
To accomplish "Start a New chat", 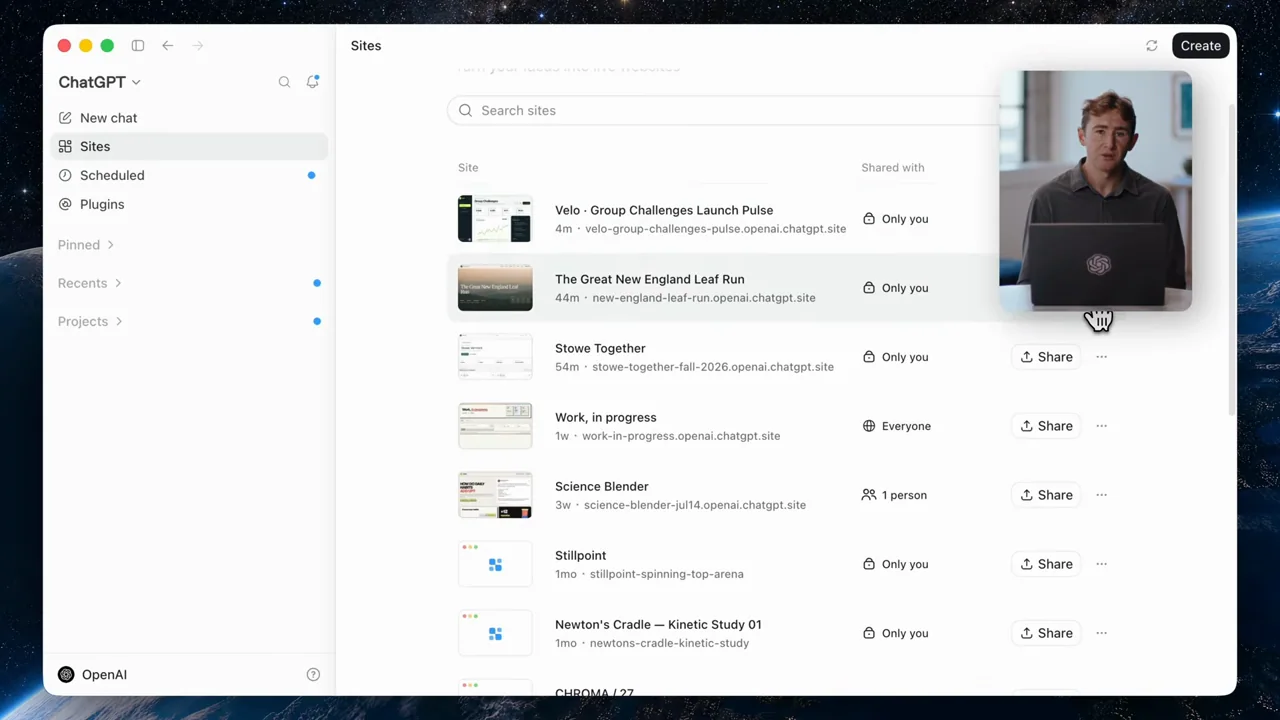I will (x=189, y=118).
